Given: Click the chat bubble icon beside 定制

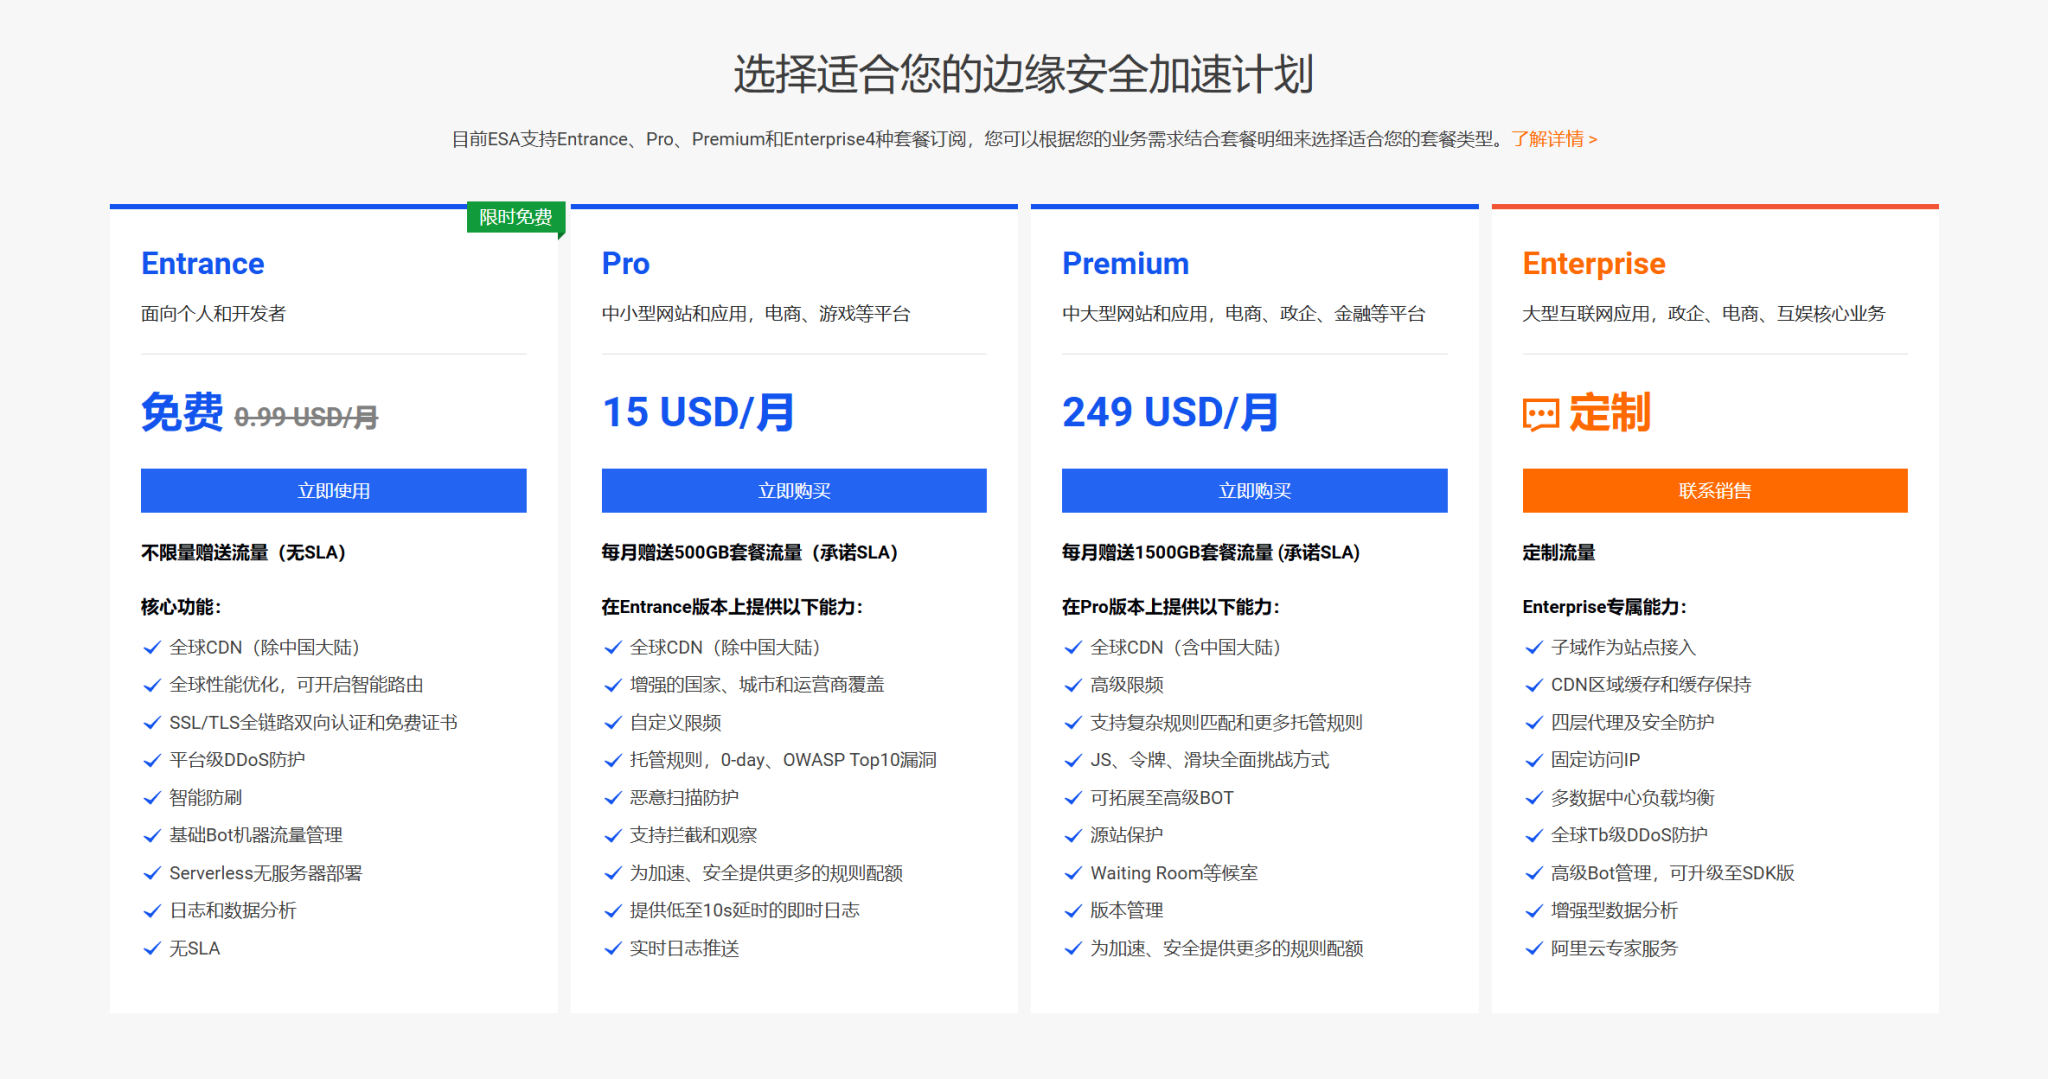Looking at the screenshot, I should 1540,412.
